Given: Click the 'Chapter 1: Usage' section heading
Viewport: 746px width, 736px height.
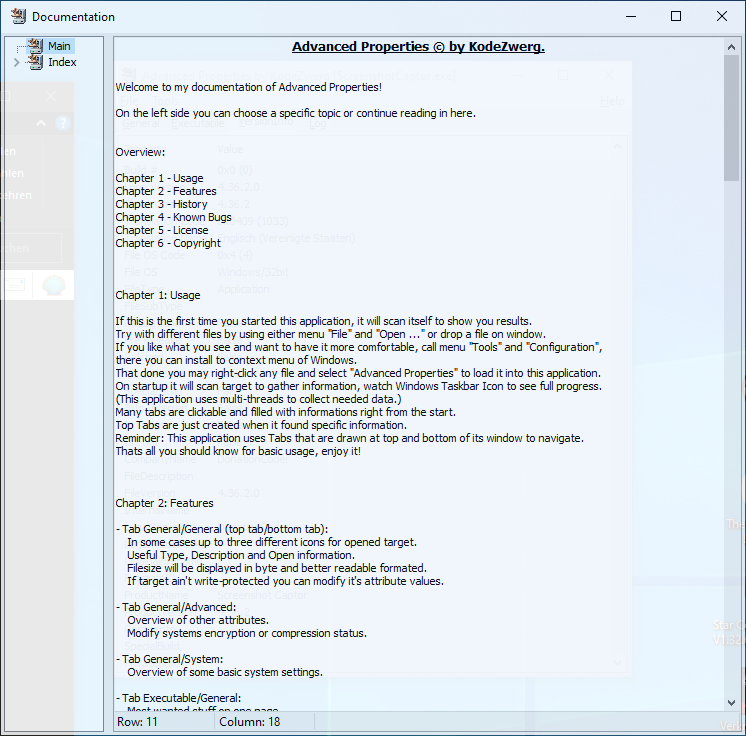Looking at the screenshot, I should pyautogui.click(x=158, y=295).
